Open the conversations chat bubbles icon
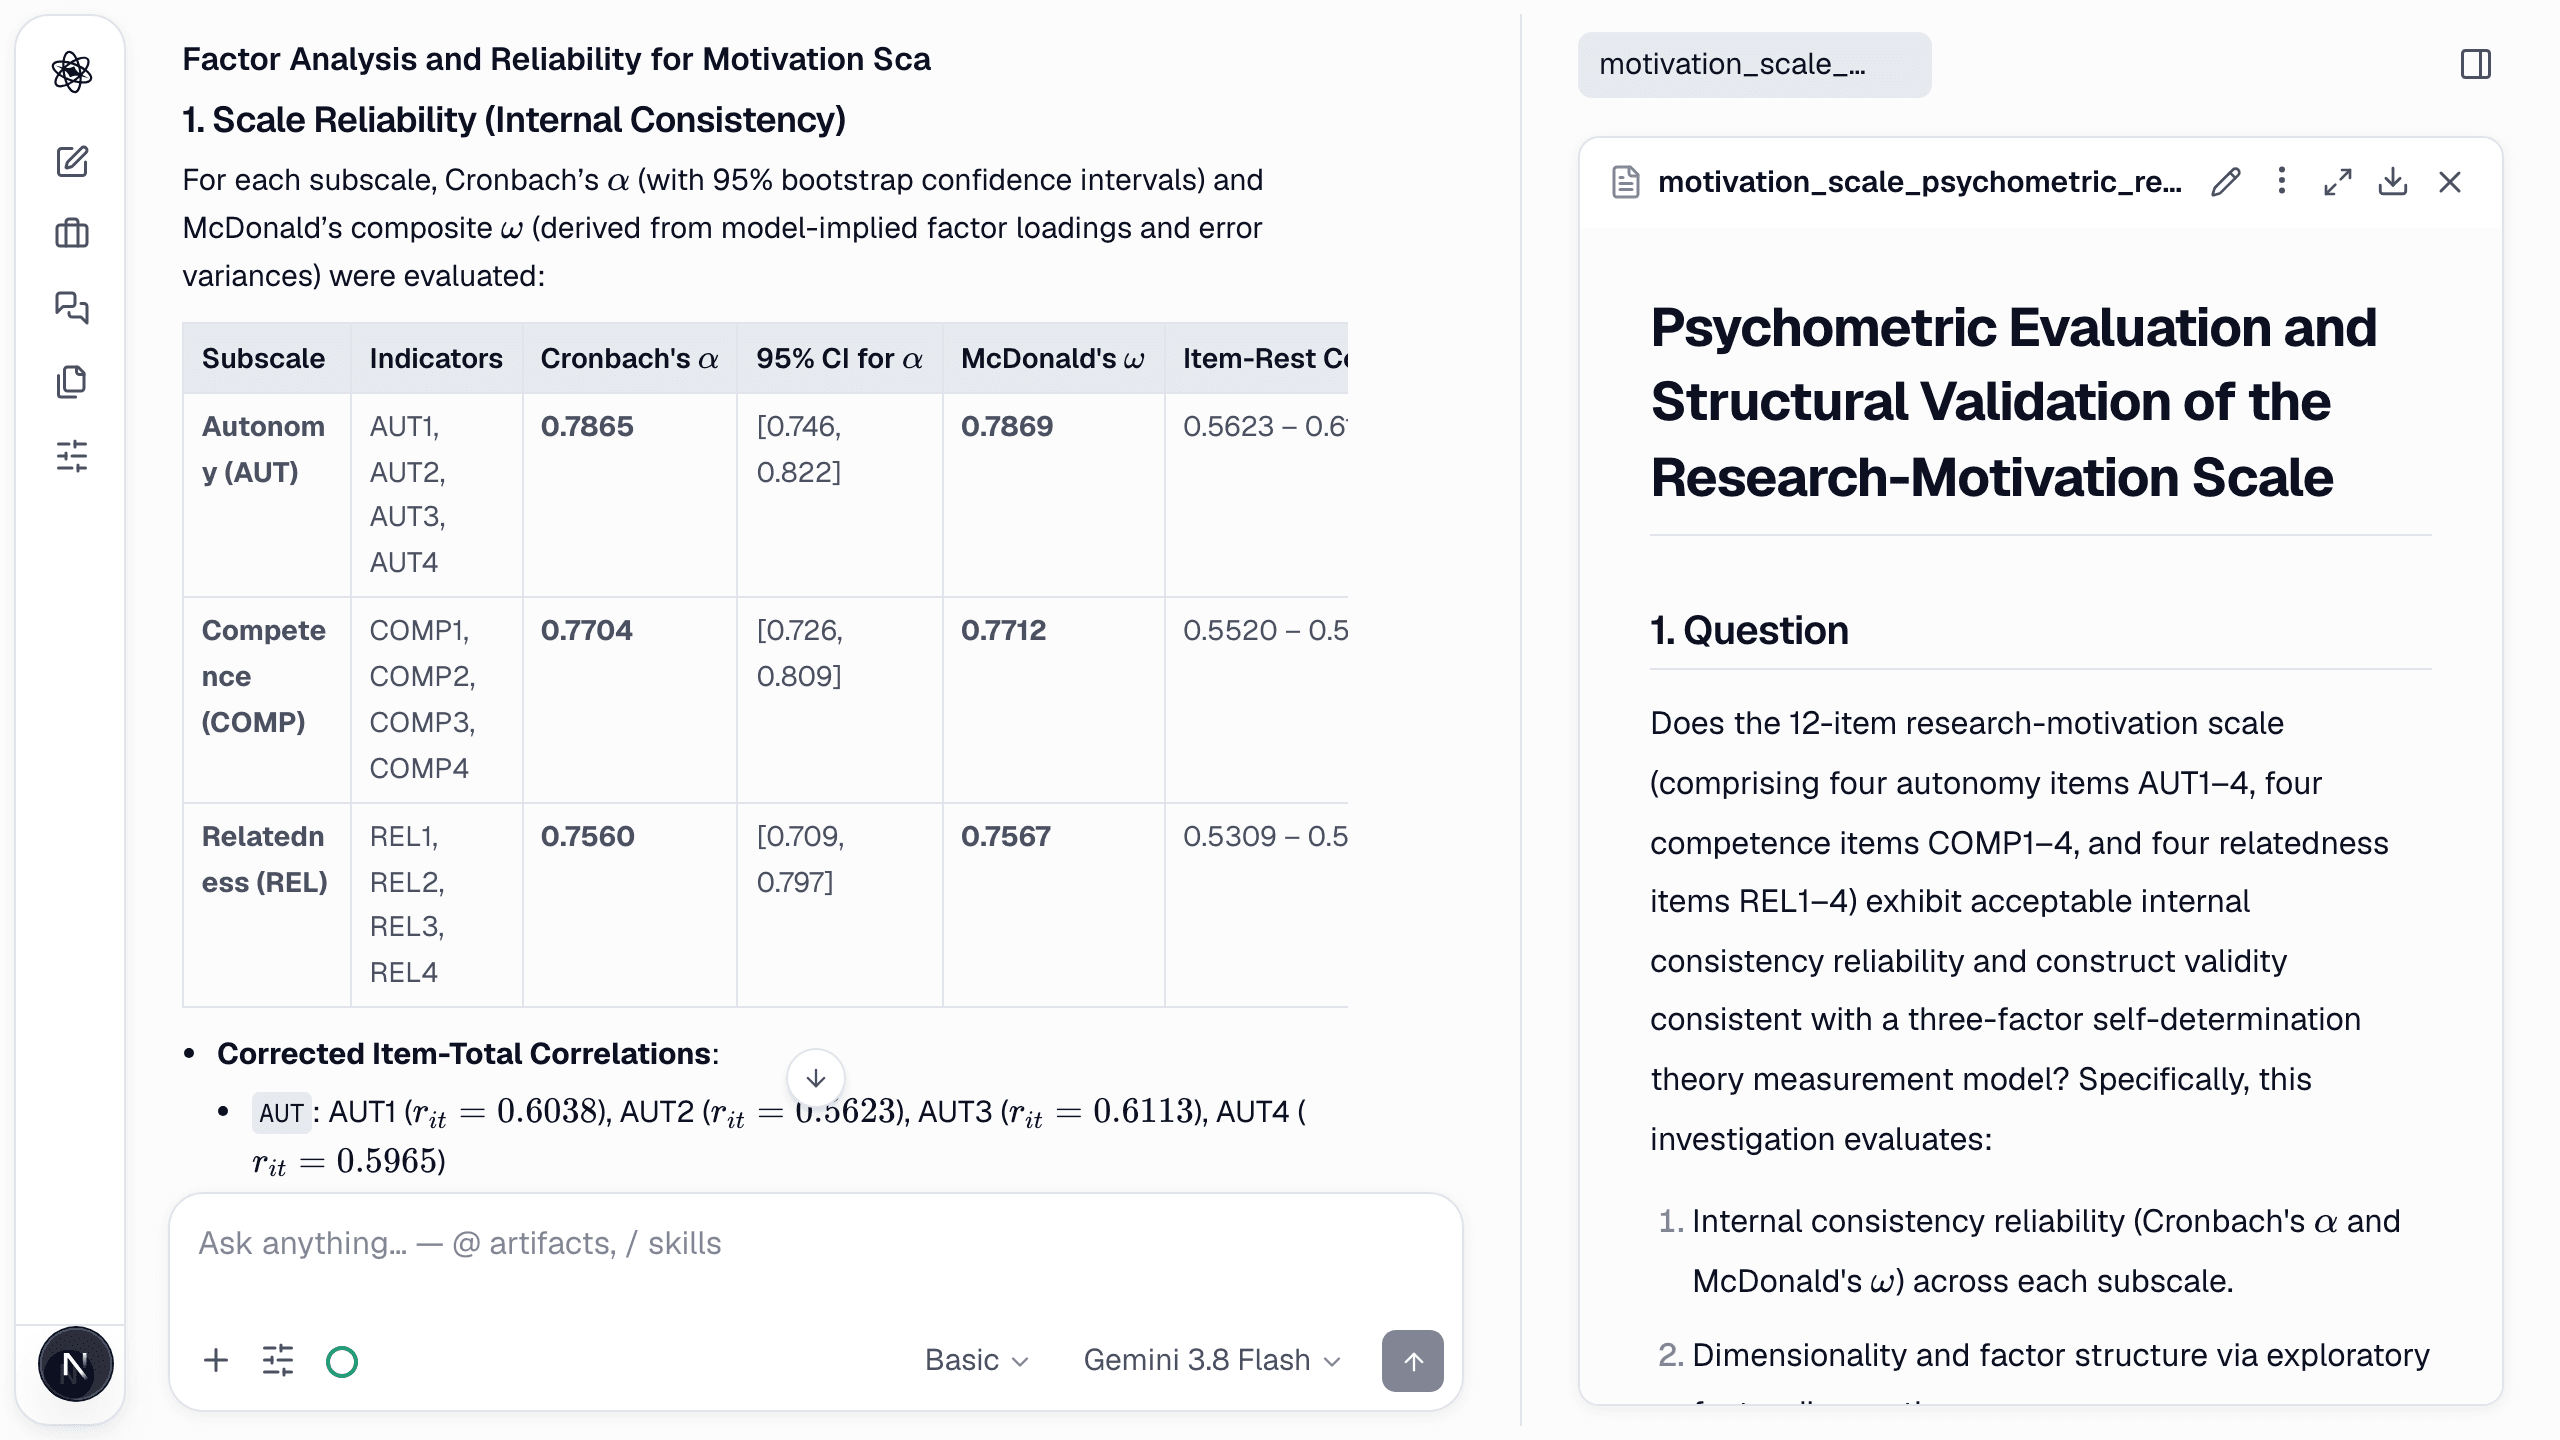2560x1440 pixels. 72,307
